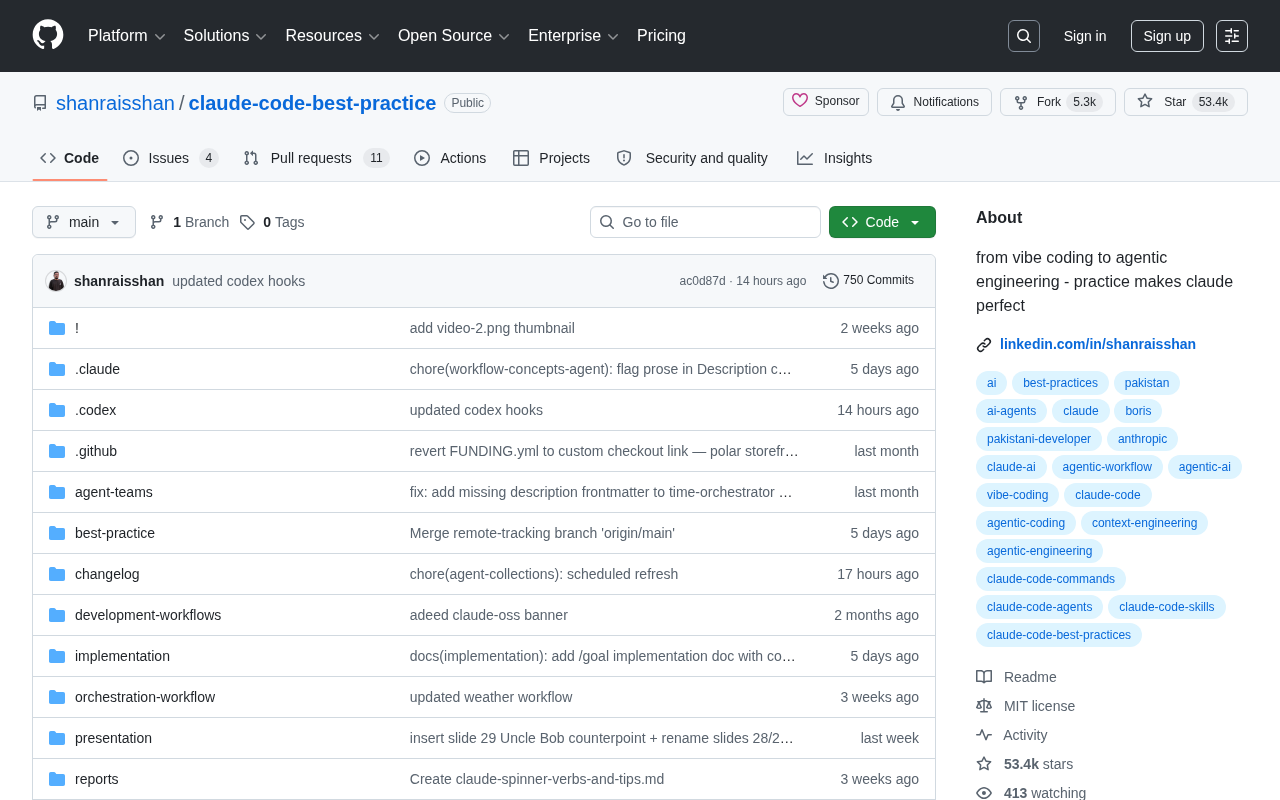Click the context-engineering topic tag
This screenshot has height=800, width=1280.
point(1144,523)
